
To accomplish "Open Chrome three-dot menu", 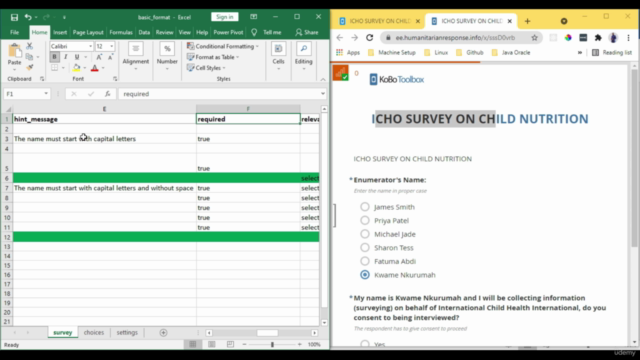I will click(629, 38).
